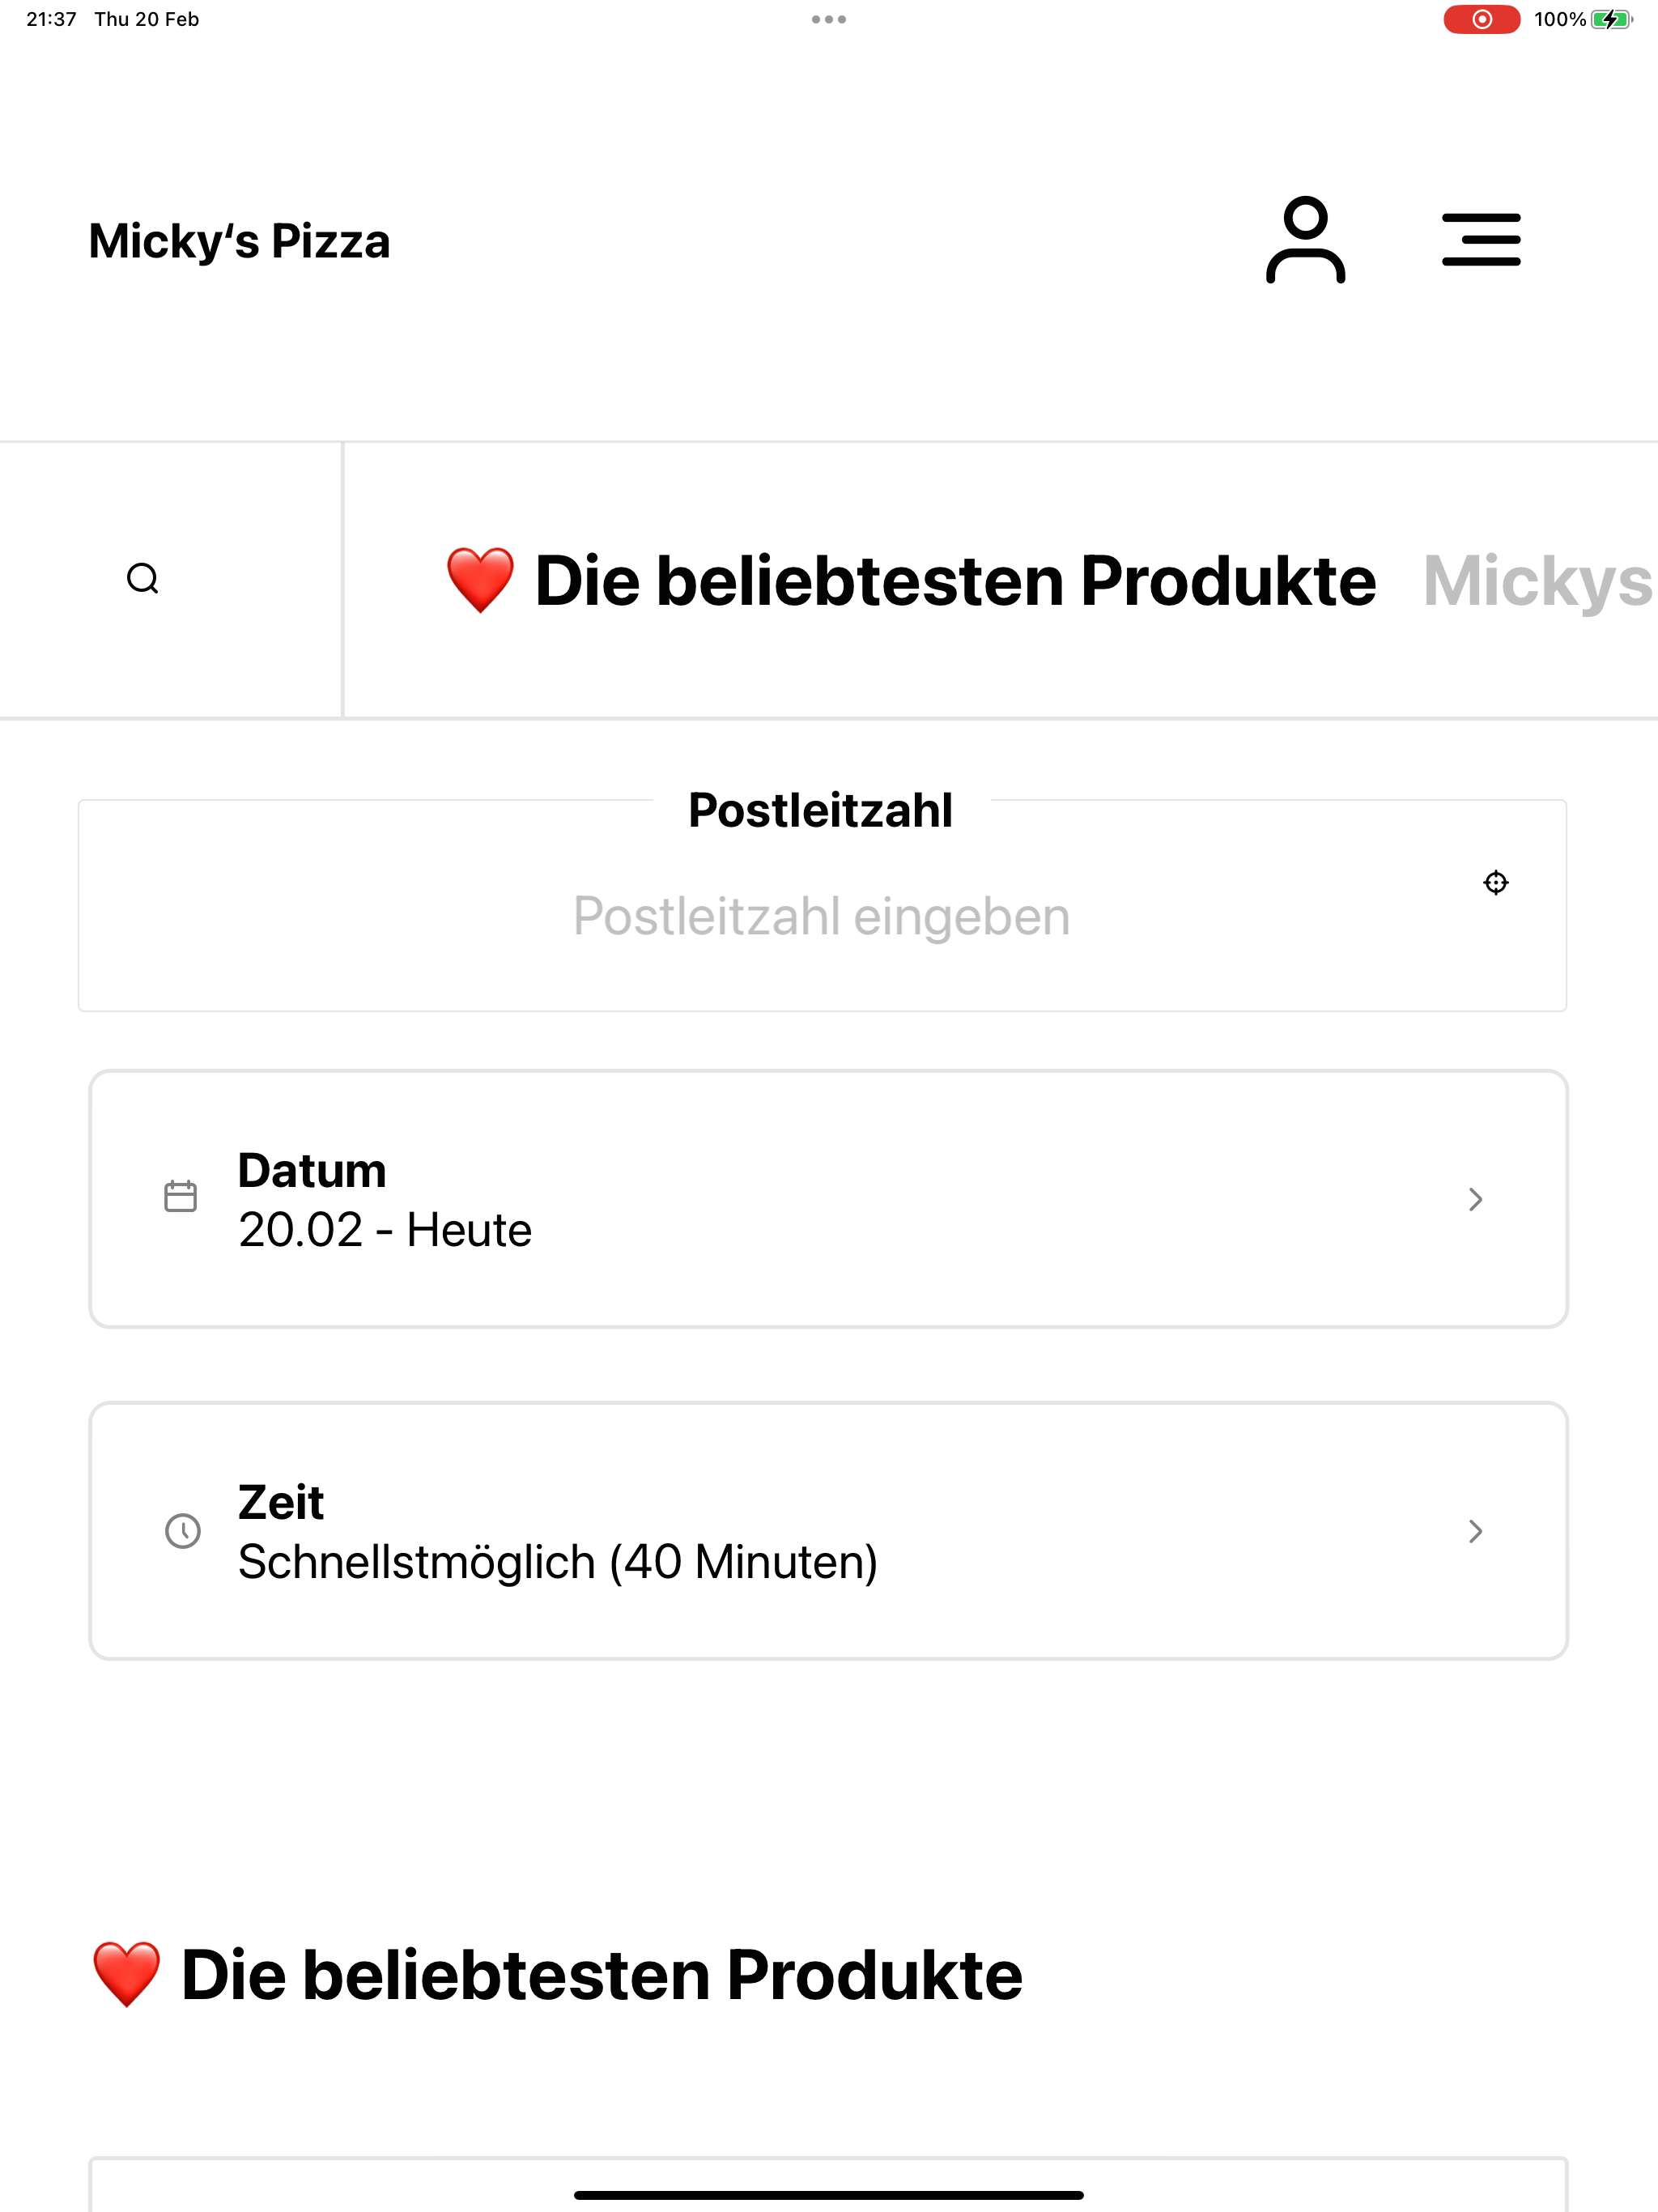
Task: Expand the Datum chevron
Action: pos(1475,1199)
